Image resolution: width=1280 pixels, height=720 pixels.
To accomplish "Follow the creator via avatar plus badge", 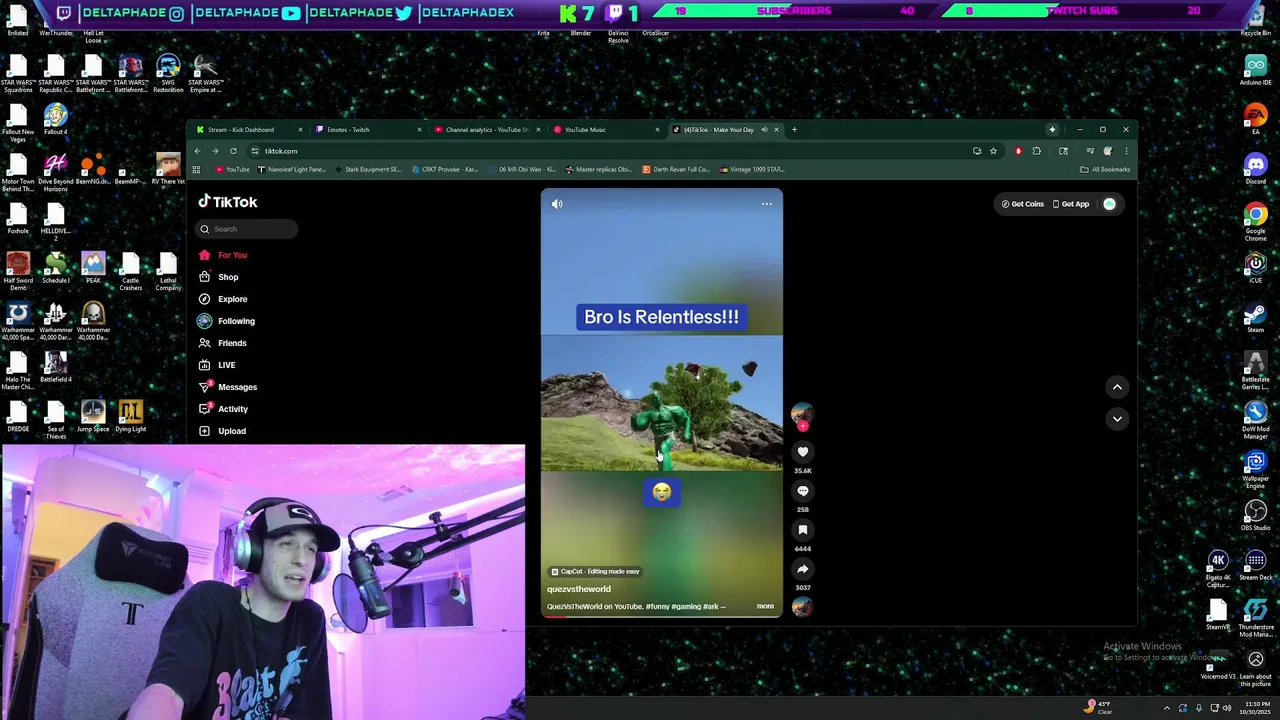I will click(802, 427).
